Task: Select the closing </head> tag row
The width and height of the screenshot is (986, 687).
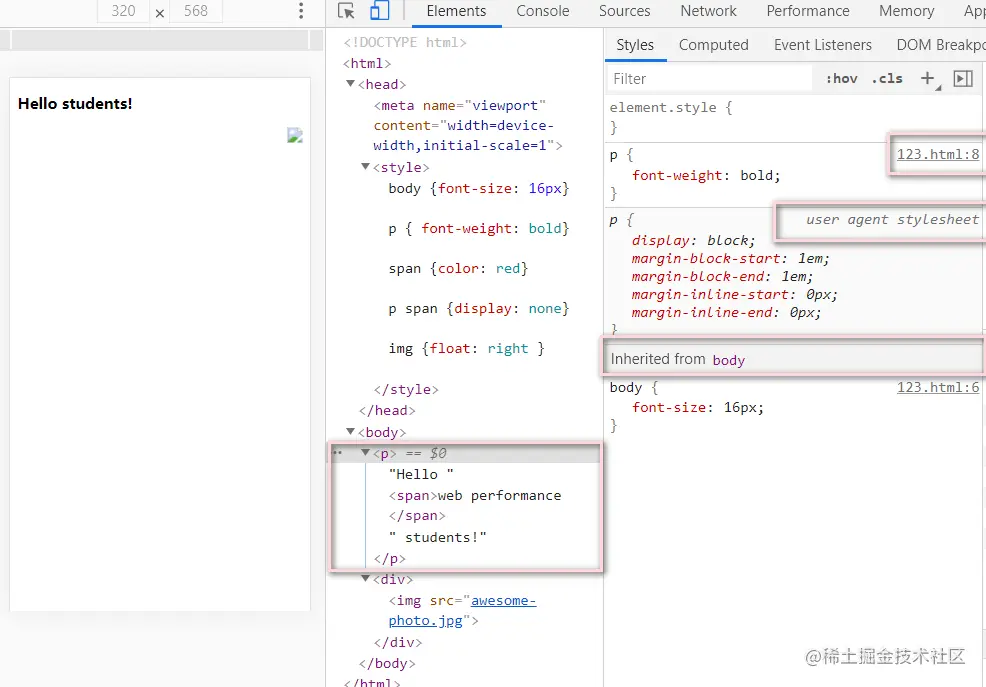Action: [x=387, y=410]
